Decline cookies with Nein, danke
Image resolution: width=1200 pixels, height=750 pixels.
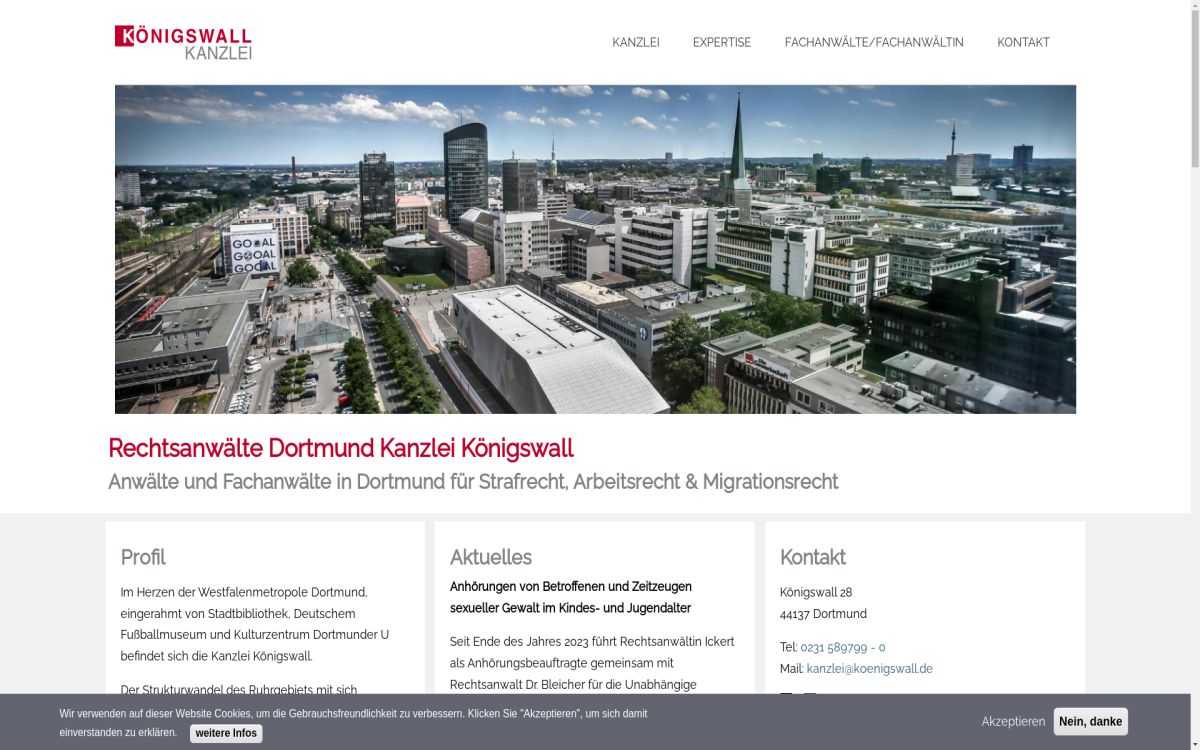1090,721
